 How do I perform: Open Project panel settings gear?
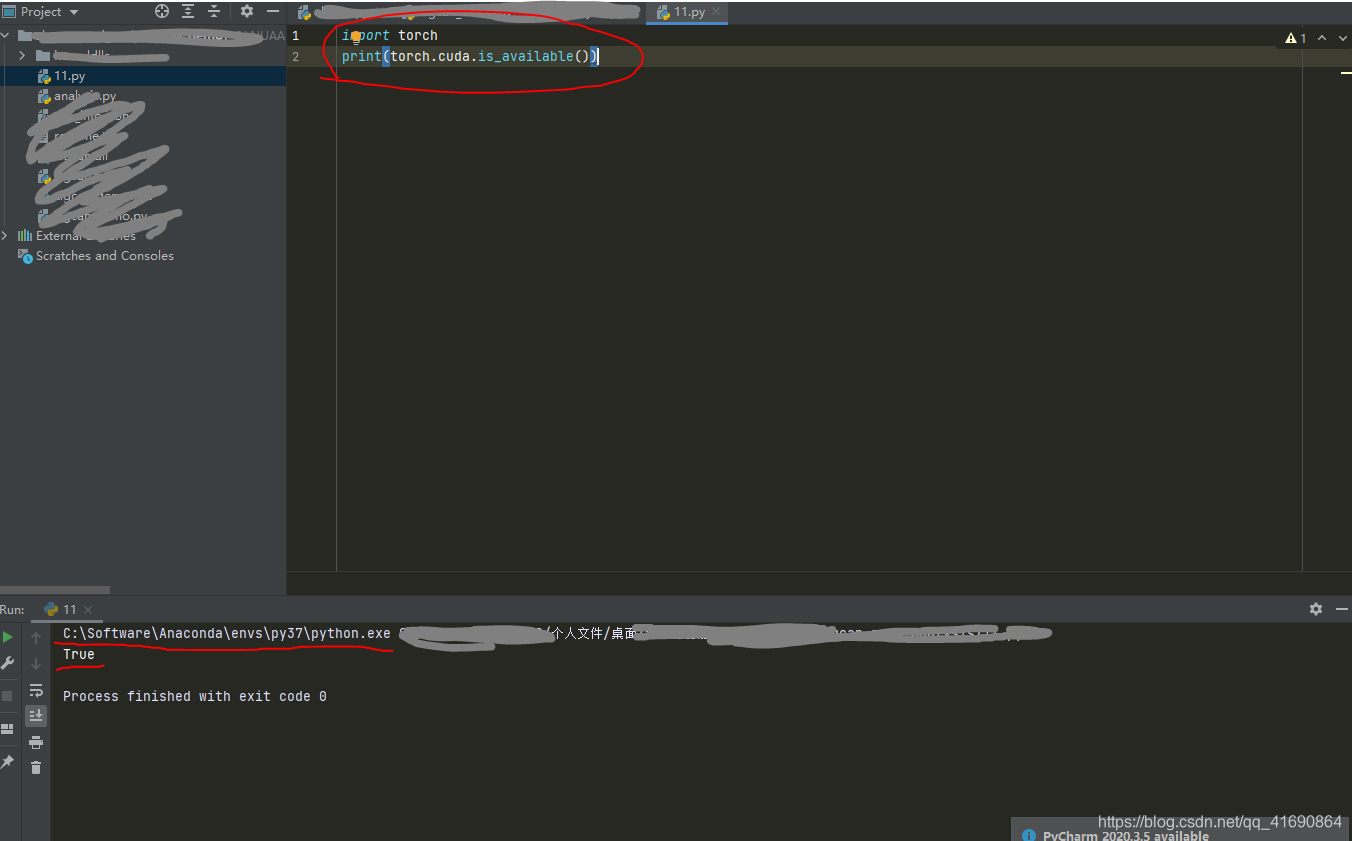coord(247,12)
